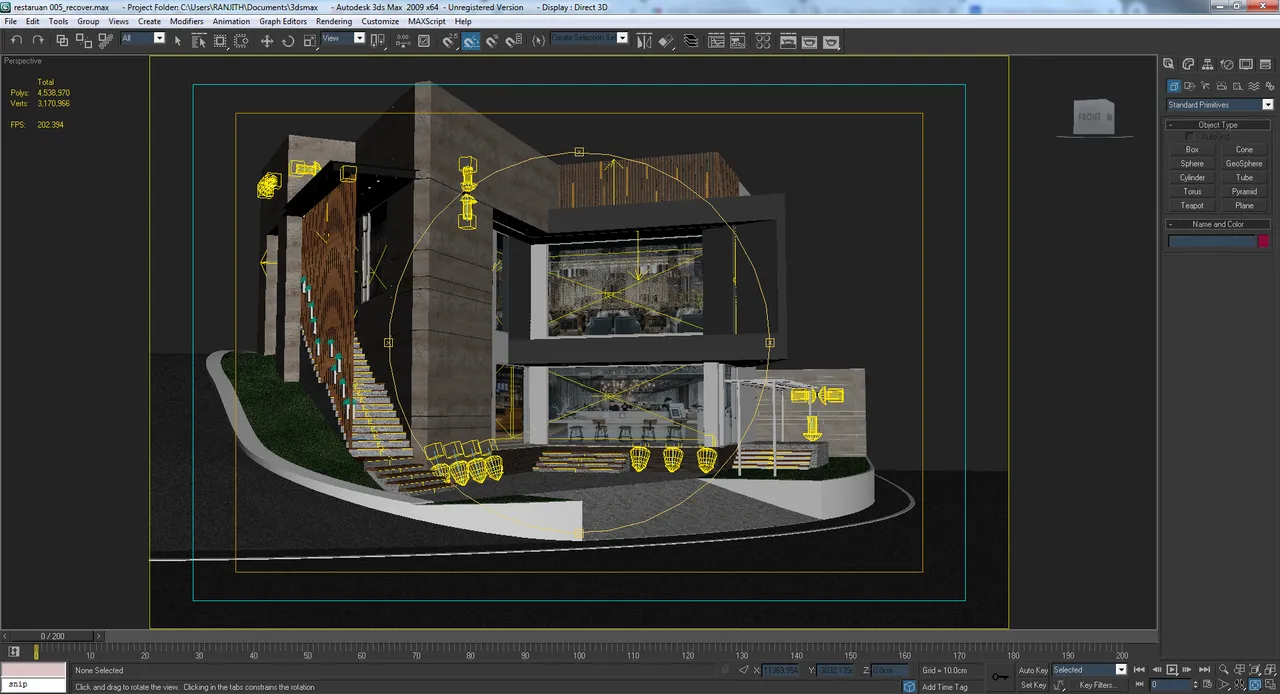Open the Graph Editors menu
The width and height of the screenshot is (1280, 694).
pyautogui.click(x=283, y=21)
